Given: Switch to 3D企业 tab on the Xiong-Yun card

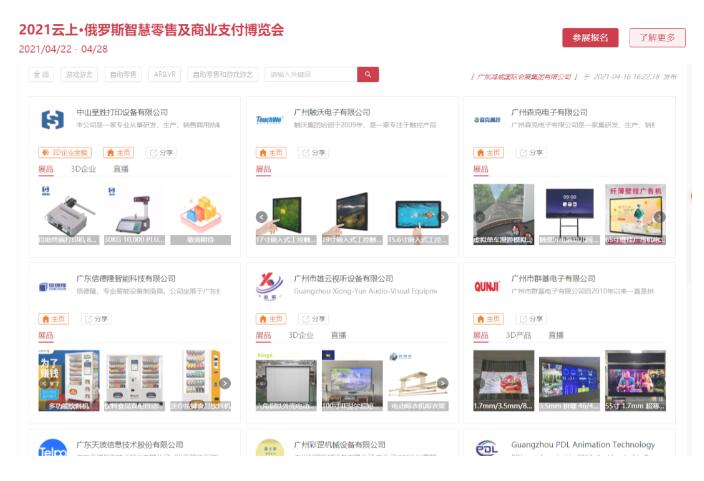Looking at the screenshot, I should [301, 335].
